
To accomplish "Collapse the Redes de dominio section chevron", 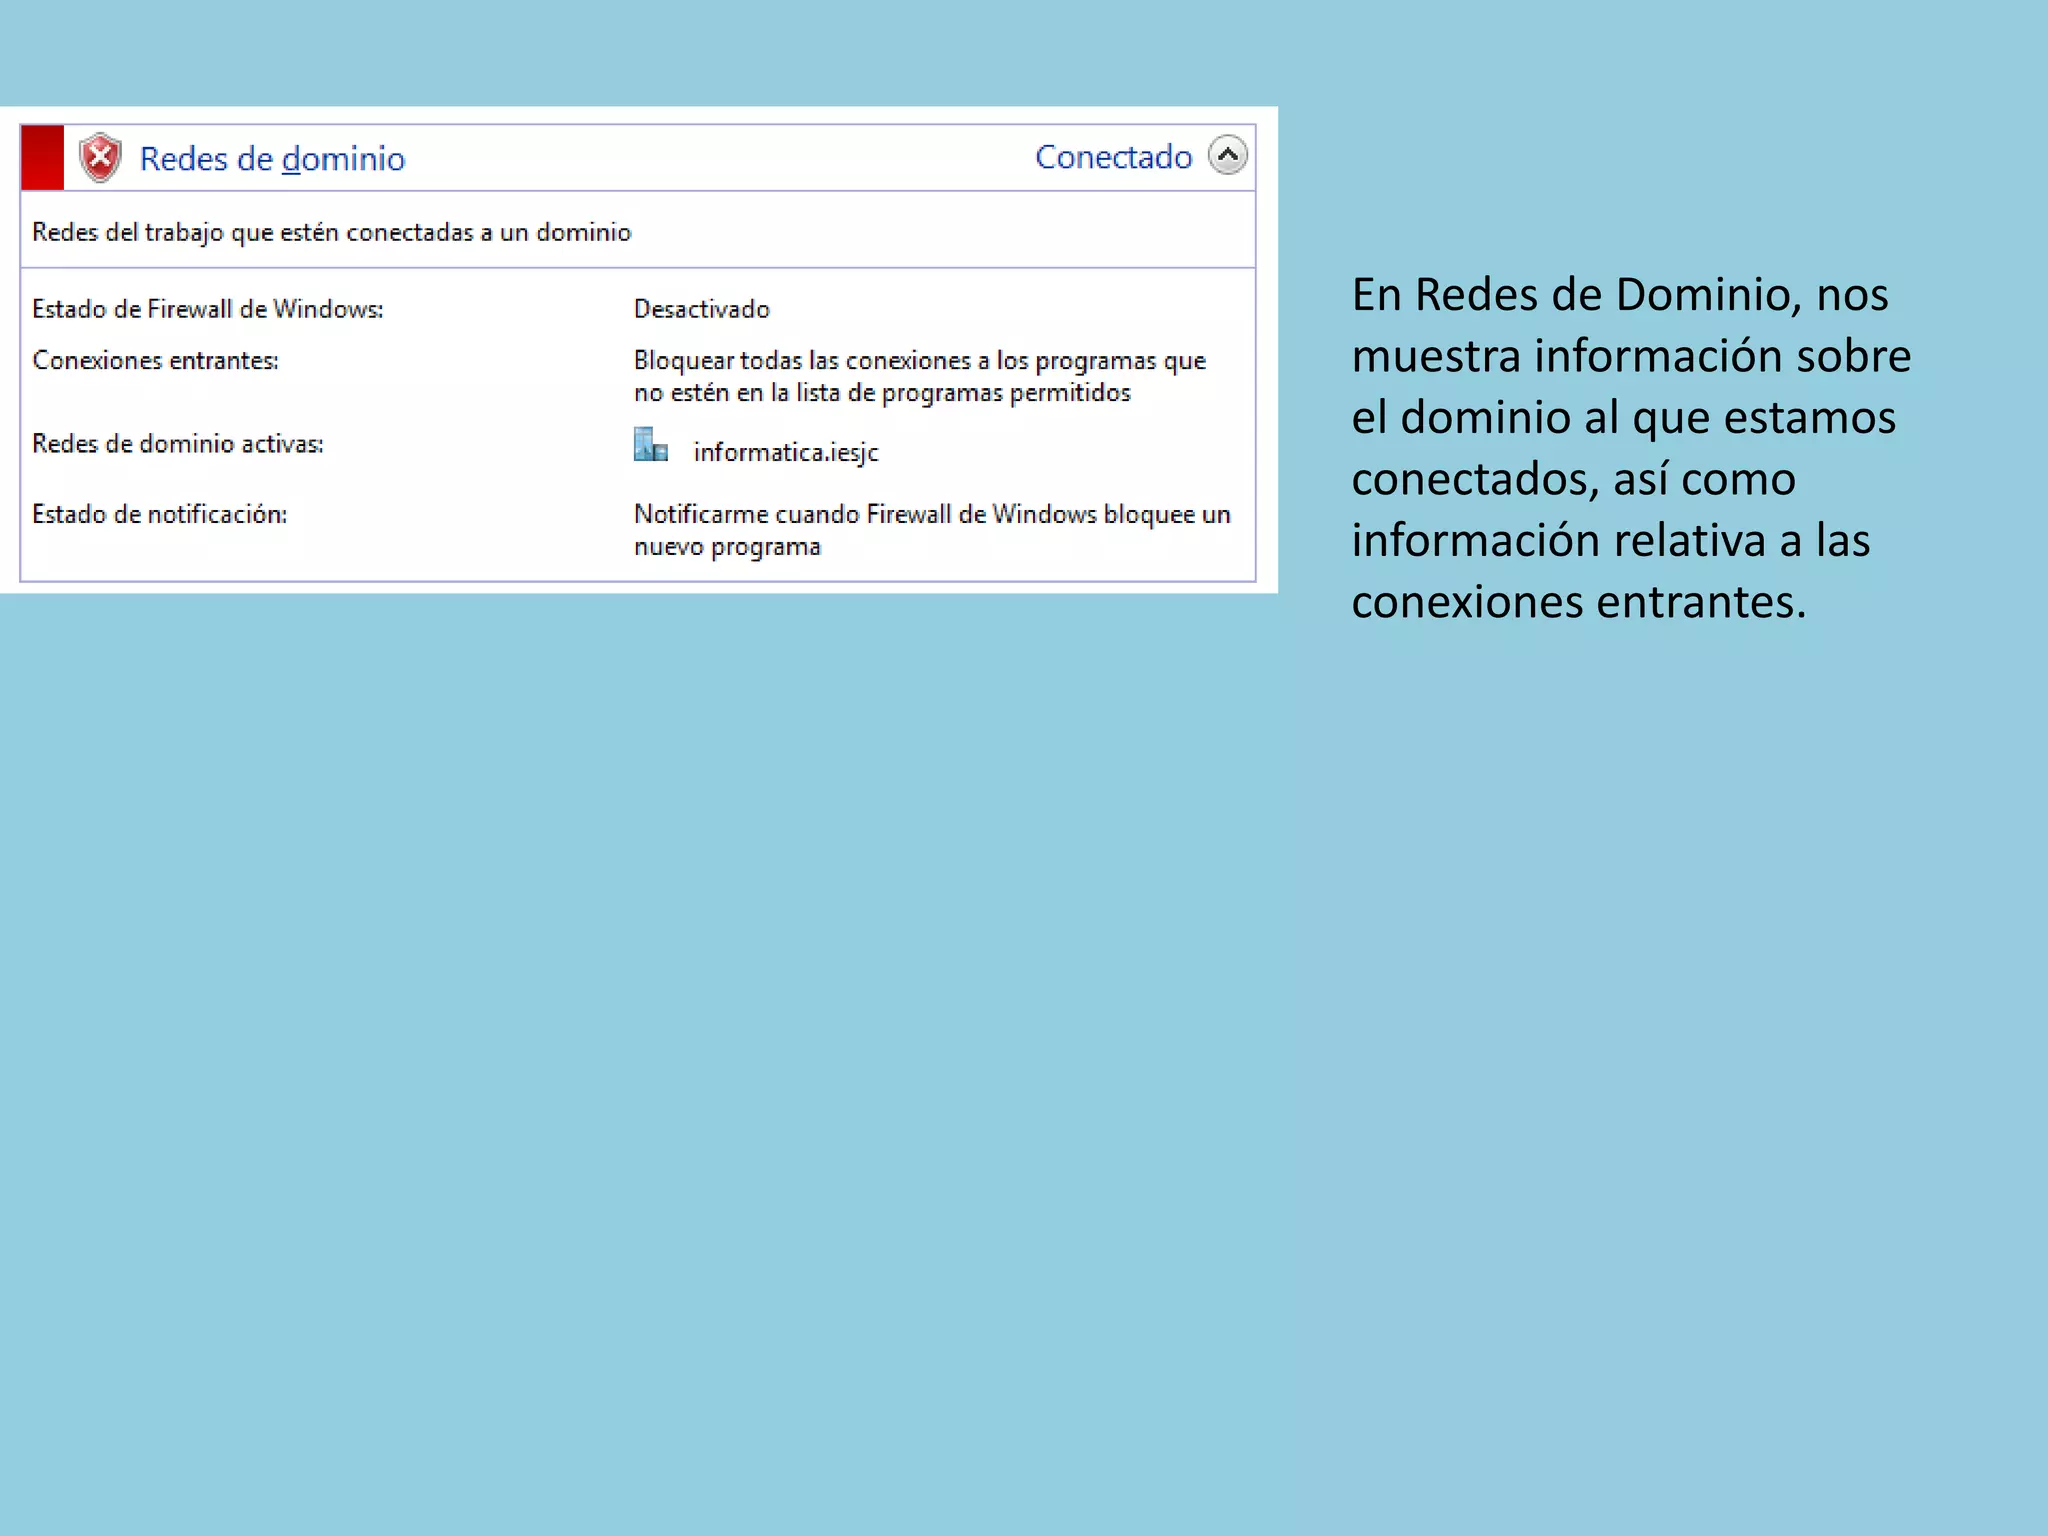I will point(1228,155).
